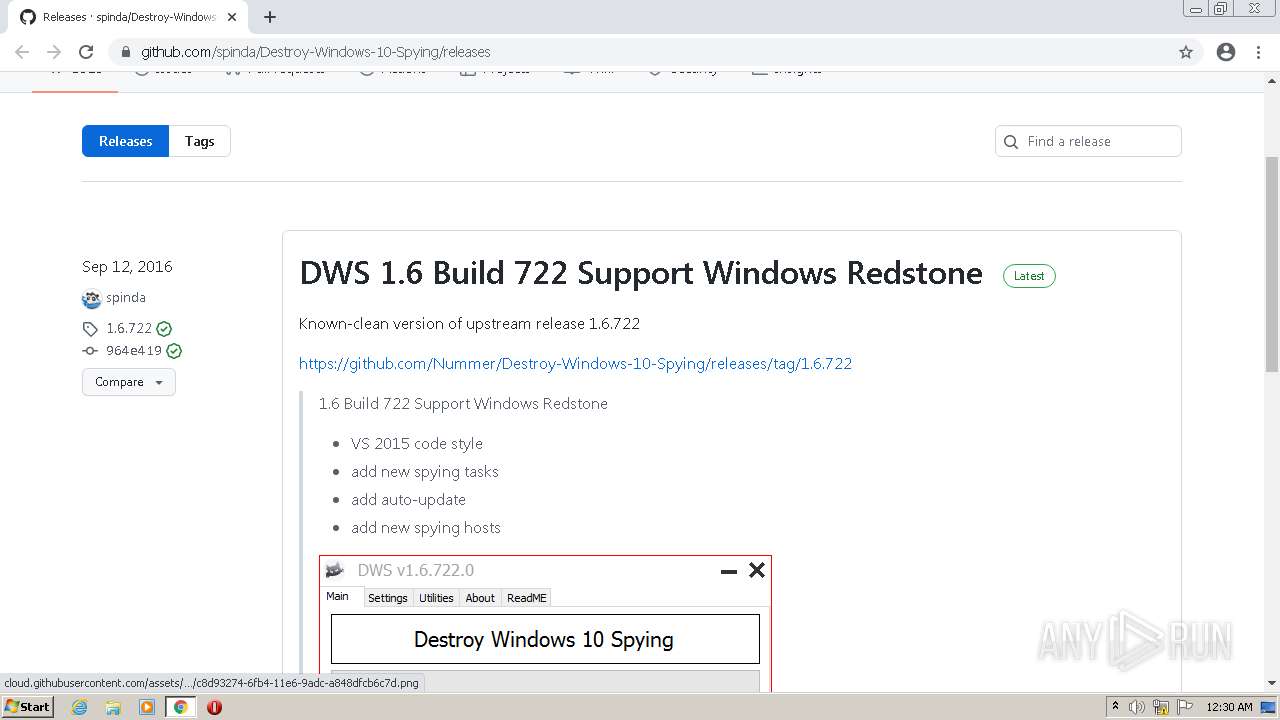Open the 1.6.722 tag link
Viewport: 1280px width, 720px height.
click(x=129, y=329)
